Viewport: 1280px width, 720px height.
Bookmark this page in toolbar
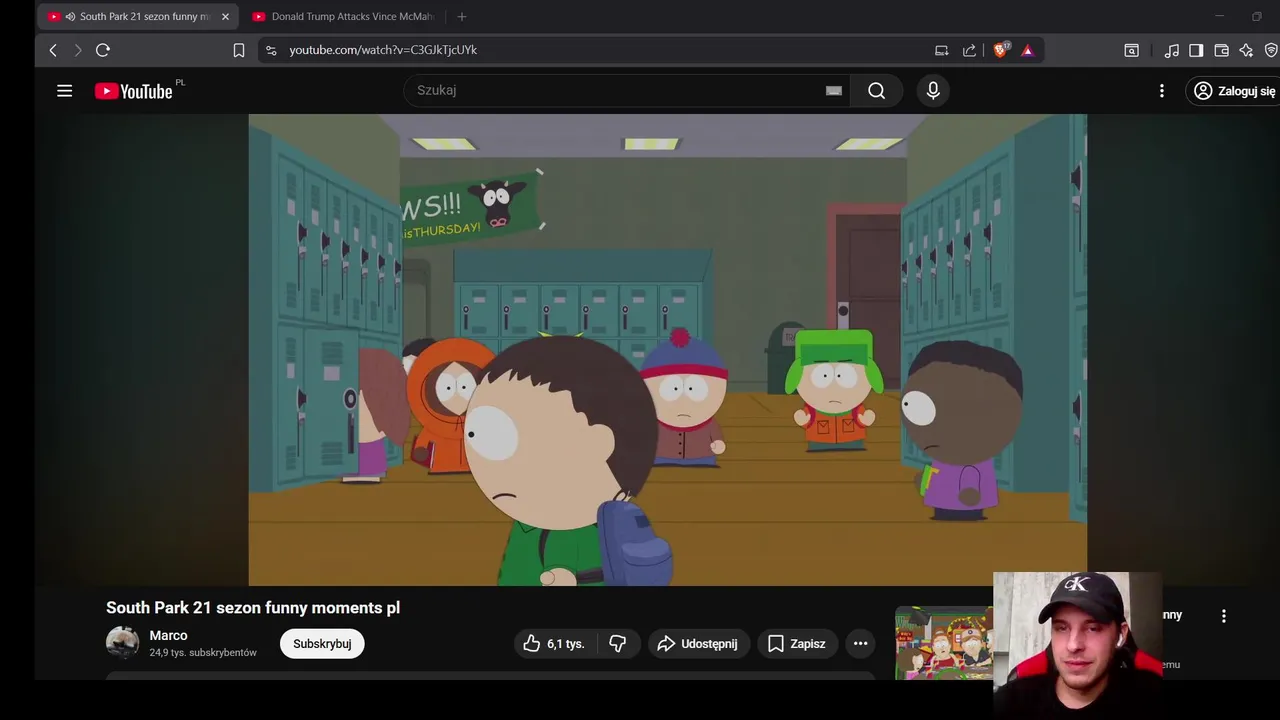tap(239, 50)
